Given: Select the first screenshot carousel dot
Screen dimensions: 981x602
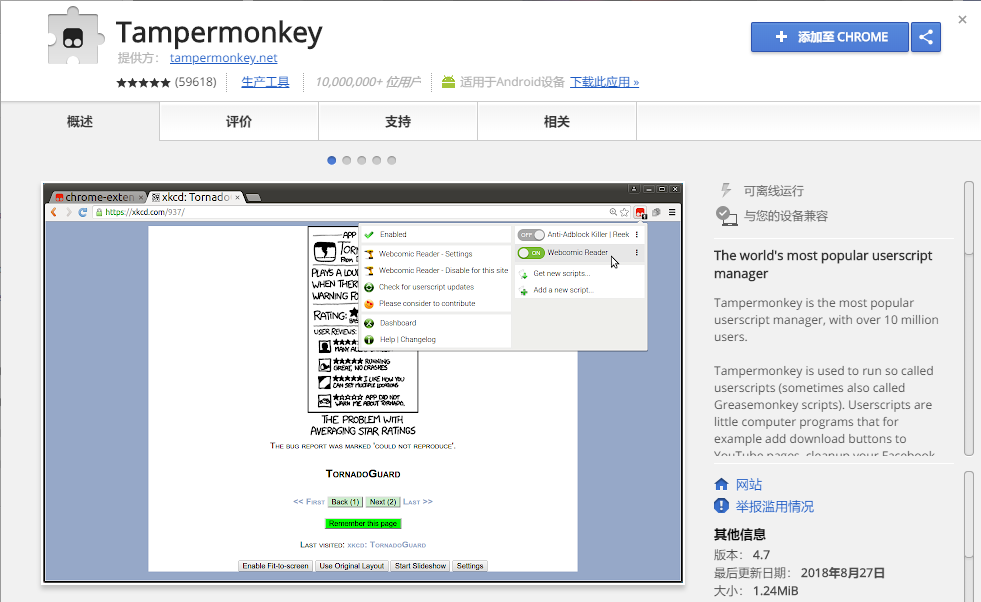Looking at the screenshot, I should [332, 160].
